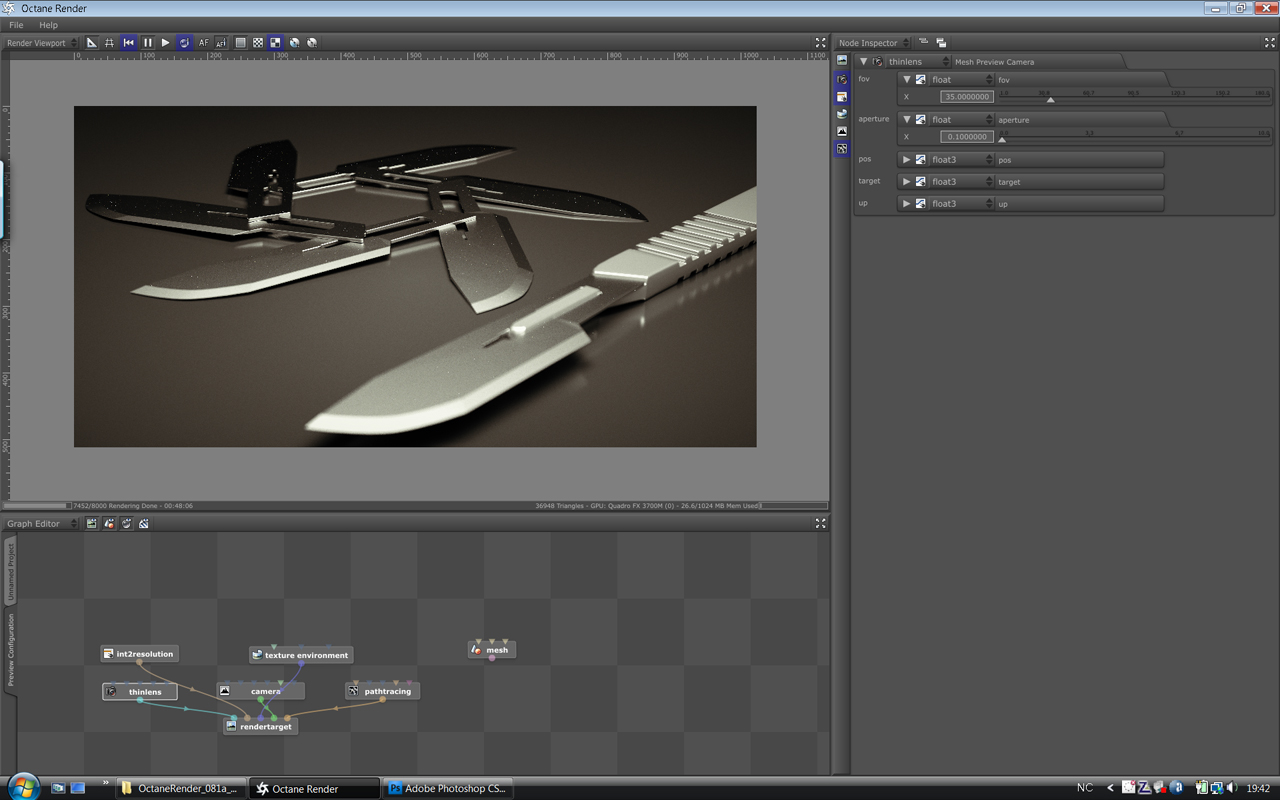This screenshot has width=1280, height=800.
Task: Maximize the Graph Editor panel
Action: (821, 524)
